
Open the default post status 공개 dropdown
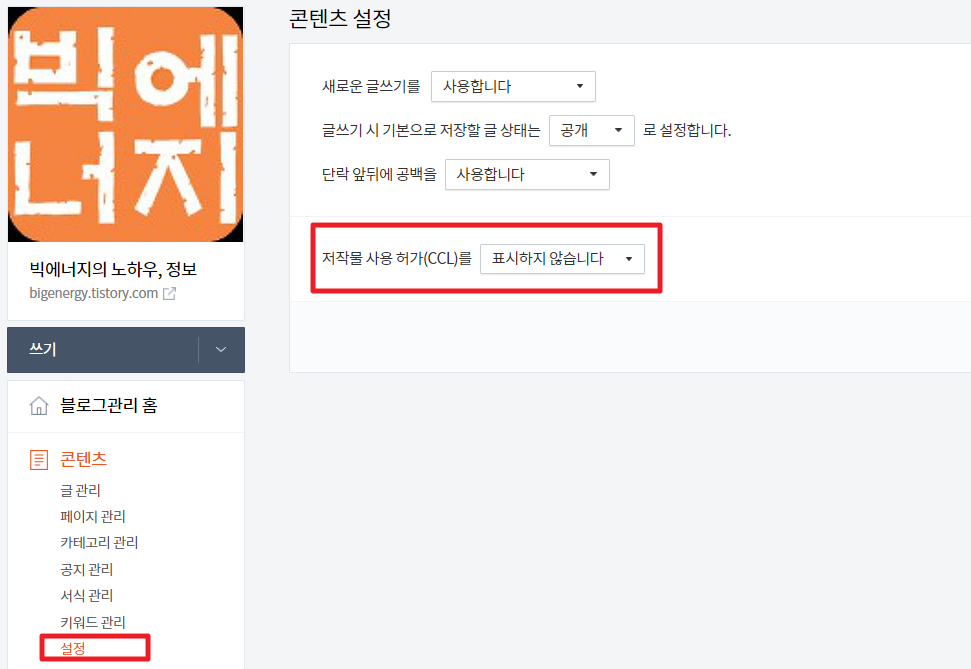pyautogui.click(x=591, y=130)
